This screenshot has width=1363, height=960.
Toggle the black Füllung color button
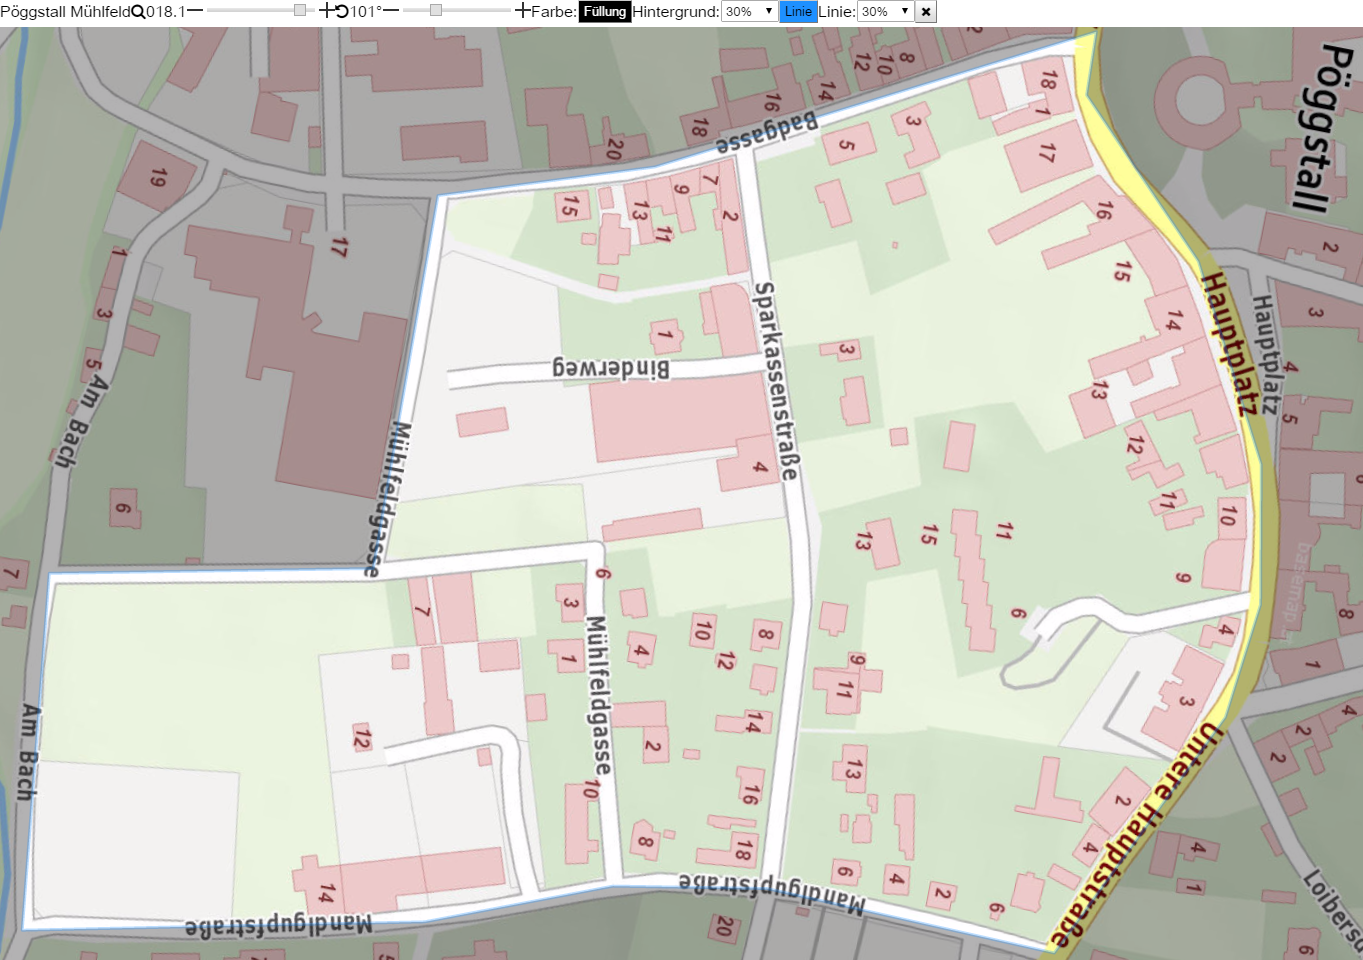(605, 12)
